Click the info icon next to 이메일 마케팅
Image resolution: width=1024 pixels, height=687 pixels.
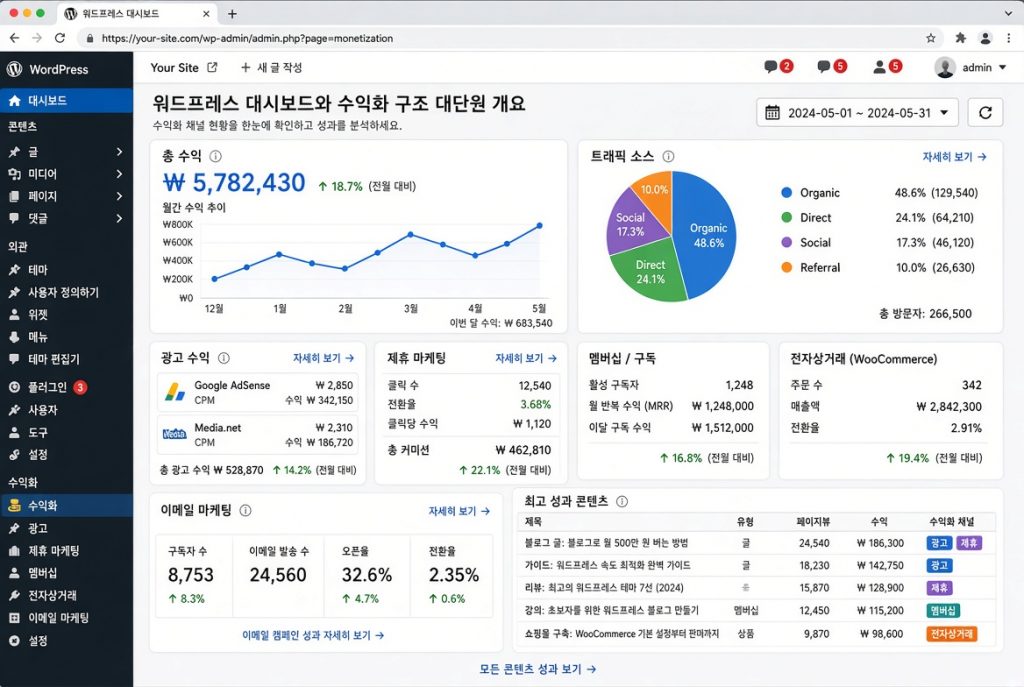(246, 511)
